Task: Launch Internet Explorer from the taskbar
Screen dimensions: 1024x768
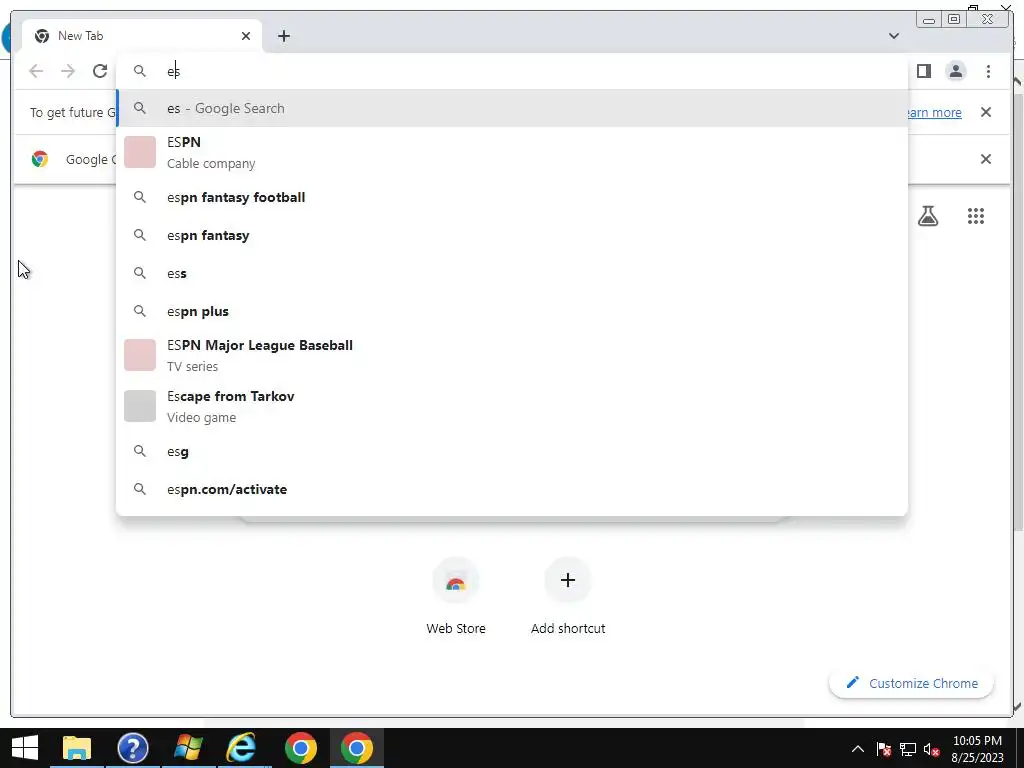Action: pos(241,748)
